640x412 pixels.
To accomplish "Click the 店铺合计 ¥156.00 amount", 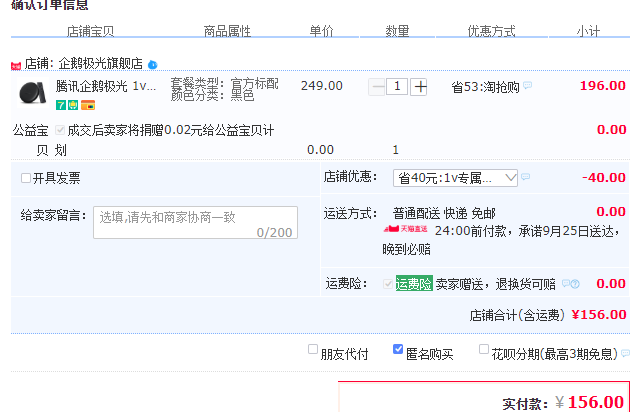I will pyautogui.click(x=599, y=314).
